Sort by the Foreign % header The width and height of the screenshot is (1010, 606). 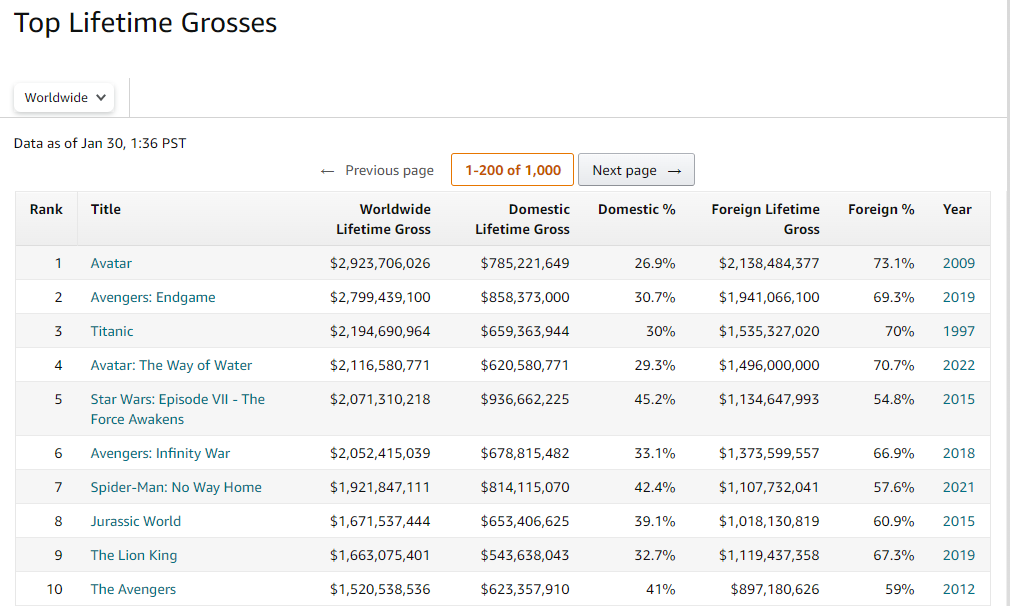point(881,209)
